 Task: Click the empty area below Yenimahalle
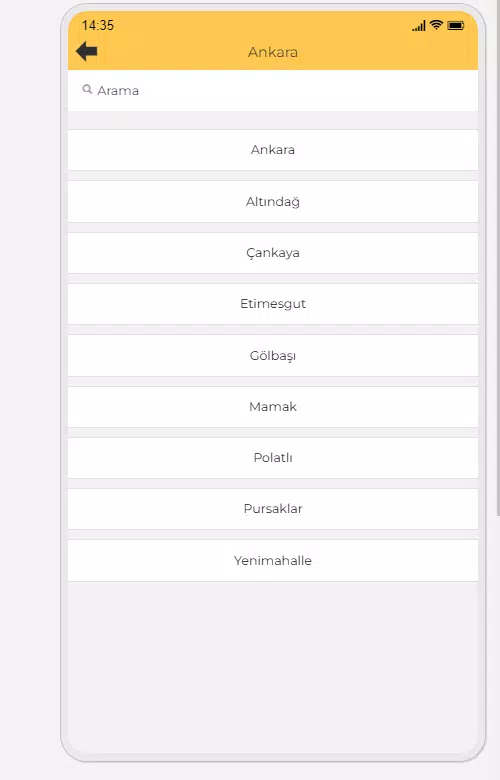pos(273,667)
